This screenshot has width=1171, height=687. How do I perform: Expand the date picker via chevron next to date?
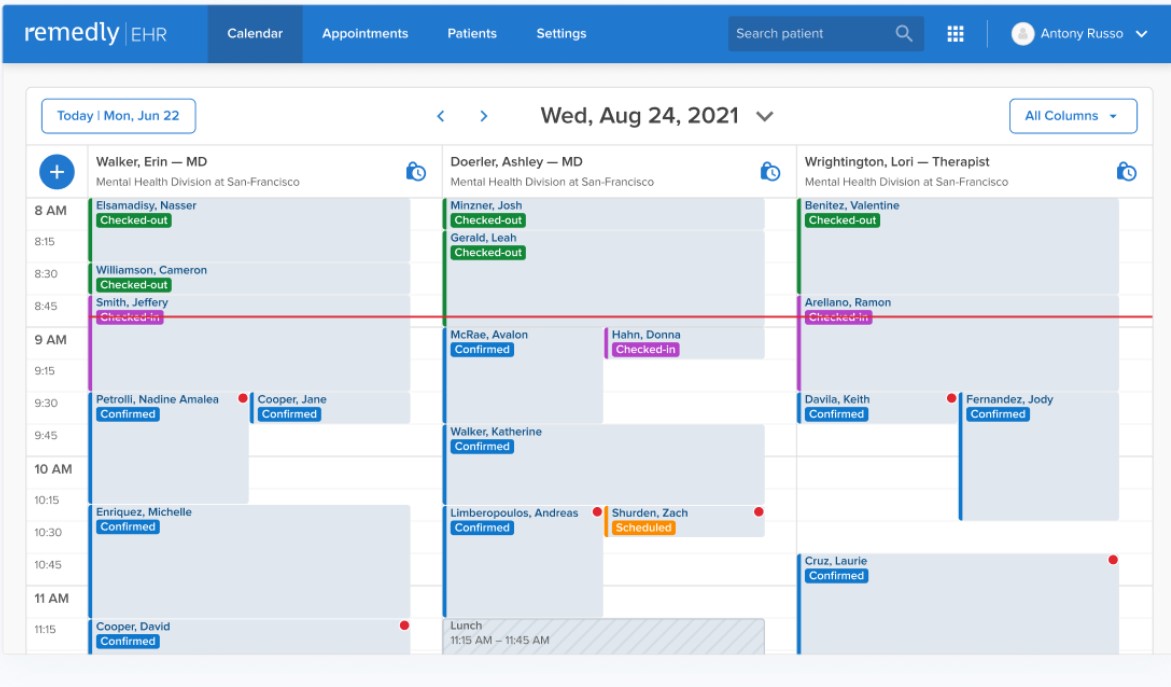pyautogui.click(x=764, y=115)
